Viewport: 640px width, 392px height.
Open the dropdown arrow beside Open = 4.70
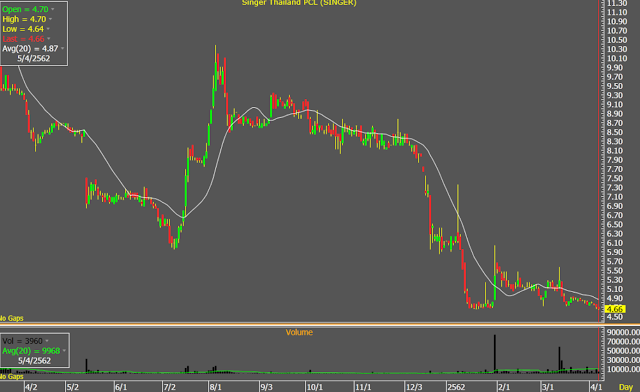[53, 9]
